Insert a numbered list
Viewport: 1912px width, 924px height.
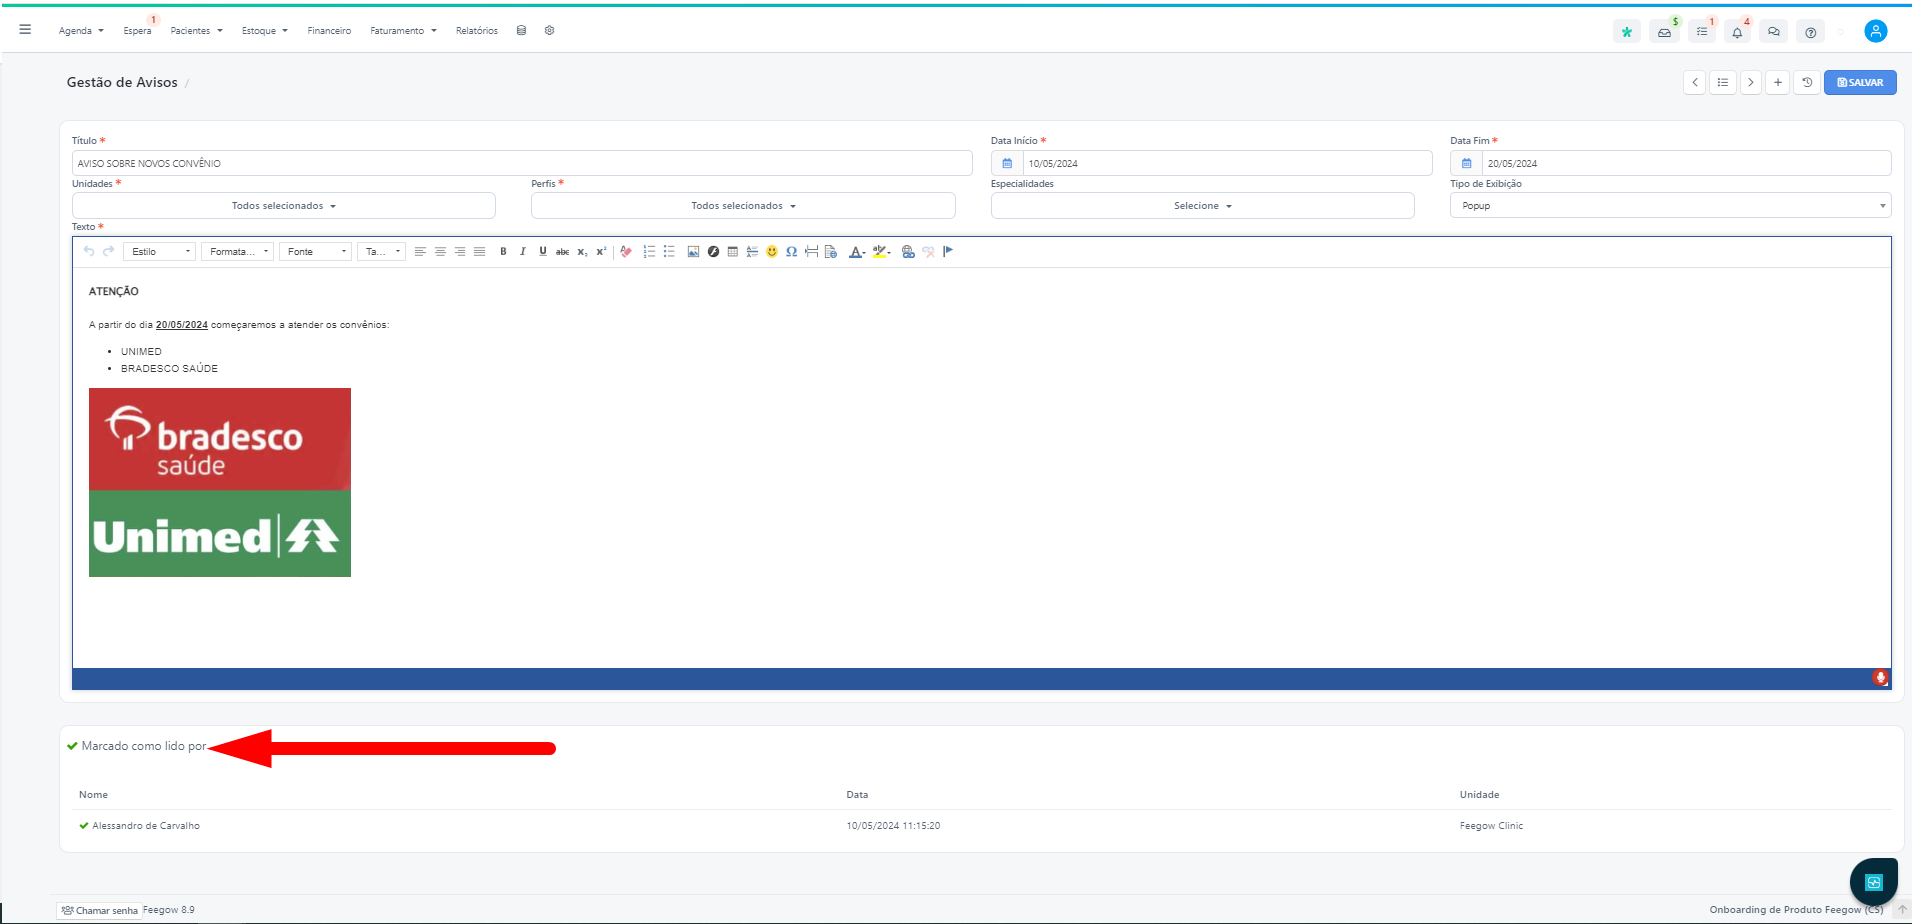649,252
